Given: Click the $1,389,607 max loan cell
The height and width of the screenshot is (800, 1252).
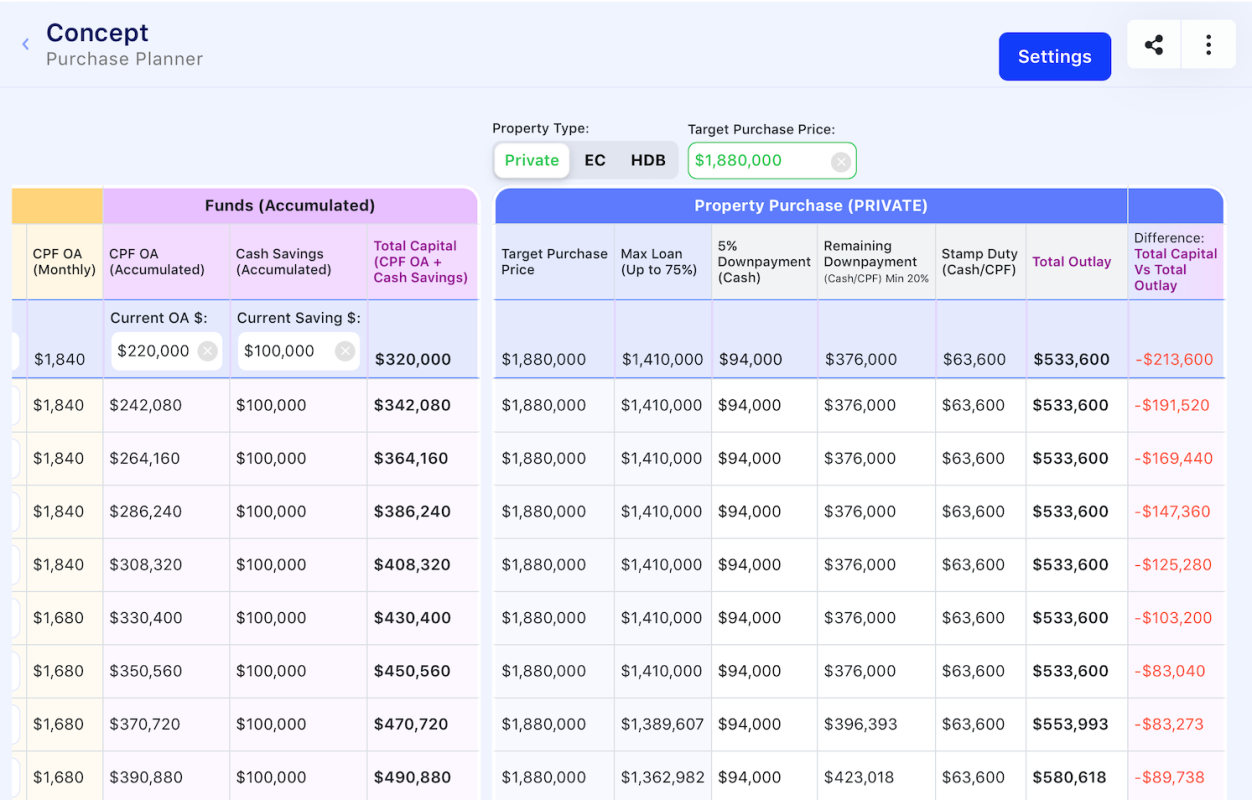Looking at the screenshot, I should click(663, 724).
